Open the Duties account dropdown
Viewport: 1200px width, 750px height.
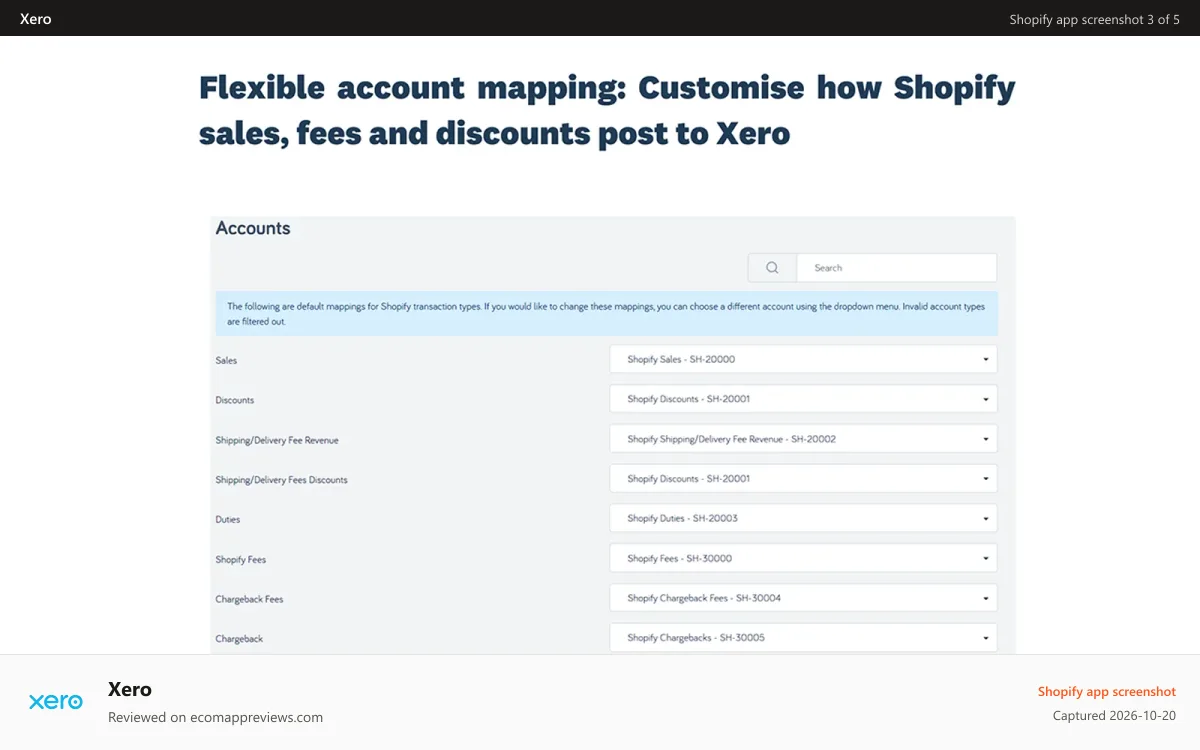point(803,519)
